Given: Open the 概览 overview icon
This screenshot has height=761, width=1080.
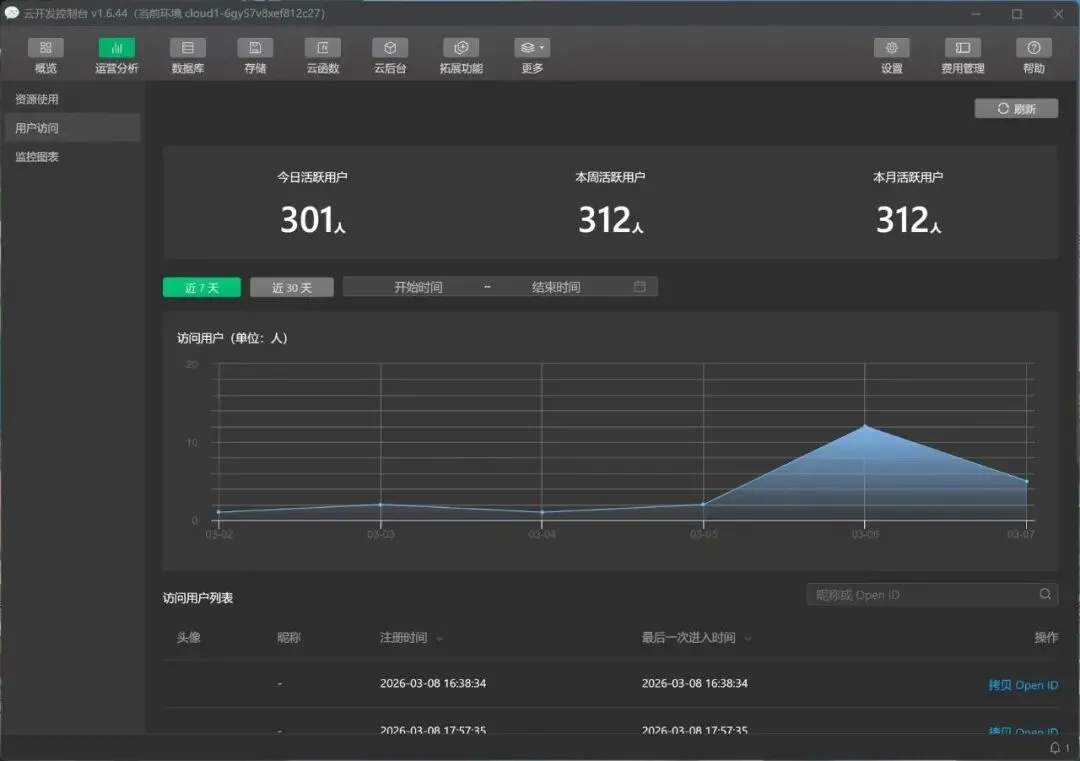Looking at the screenshot, I should pos(45,48).
